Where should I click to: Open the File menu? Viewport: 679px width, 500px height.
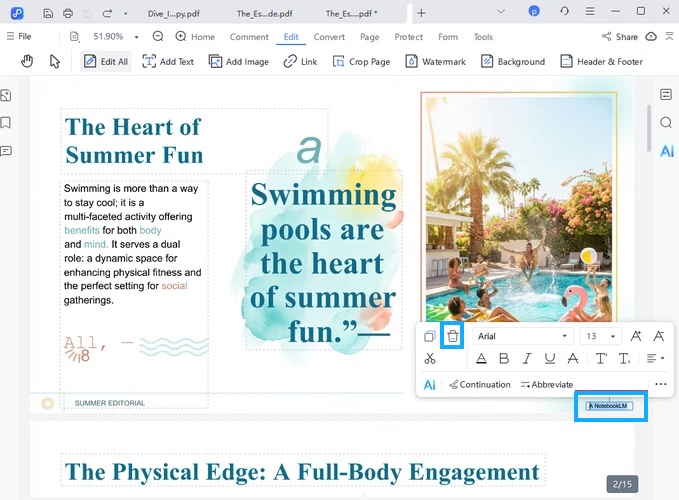pos(19,37)
